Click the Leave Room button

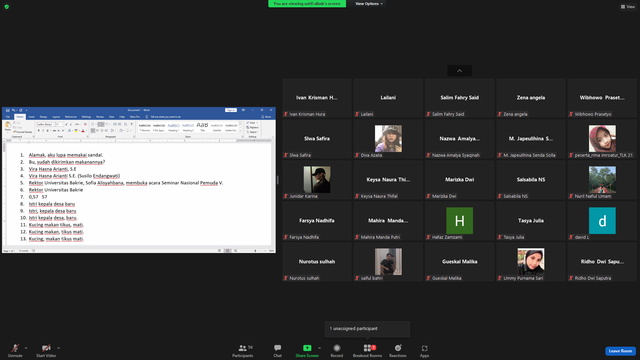tap(620, 351)
